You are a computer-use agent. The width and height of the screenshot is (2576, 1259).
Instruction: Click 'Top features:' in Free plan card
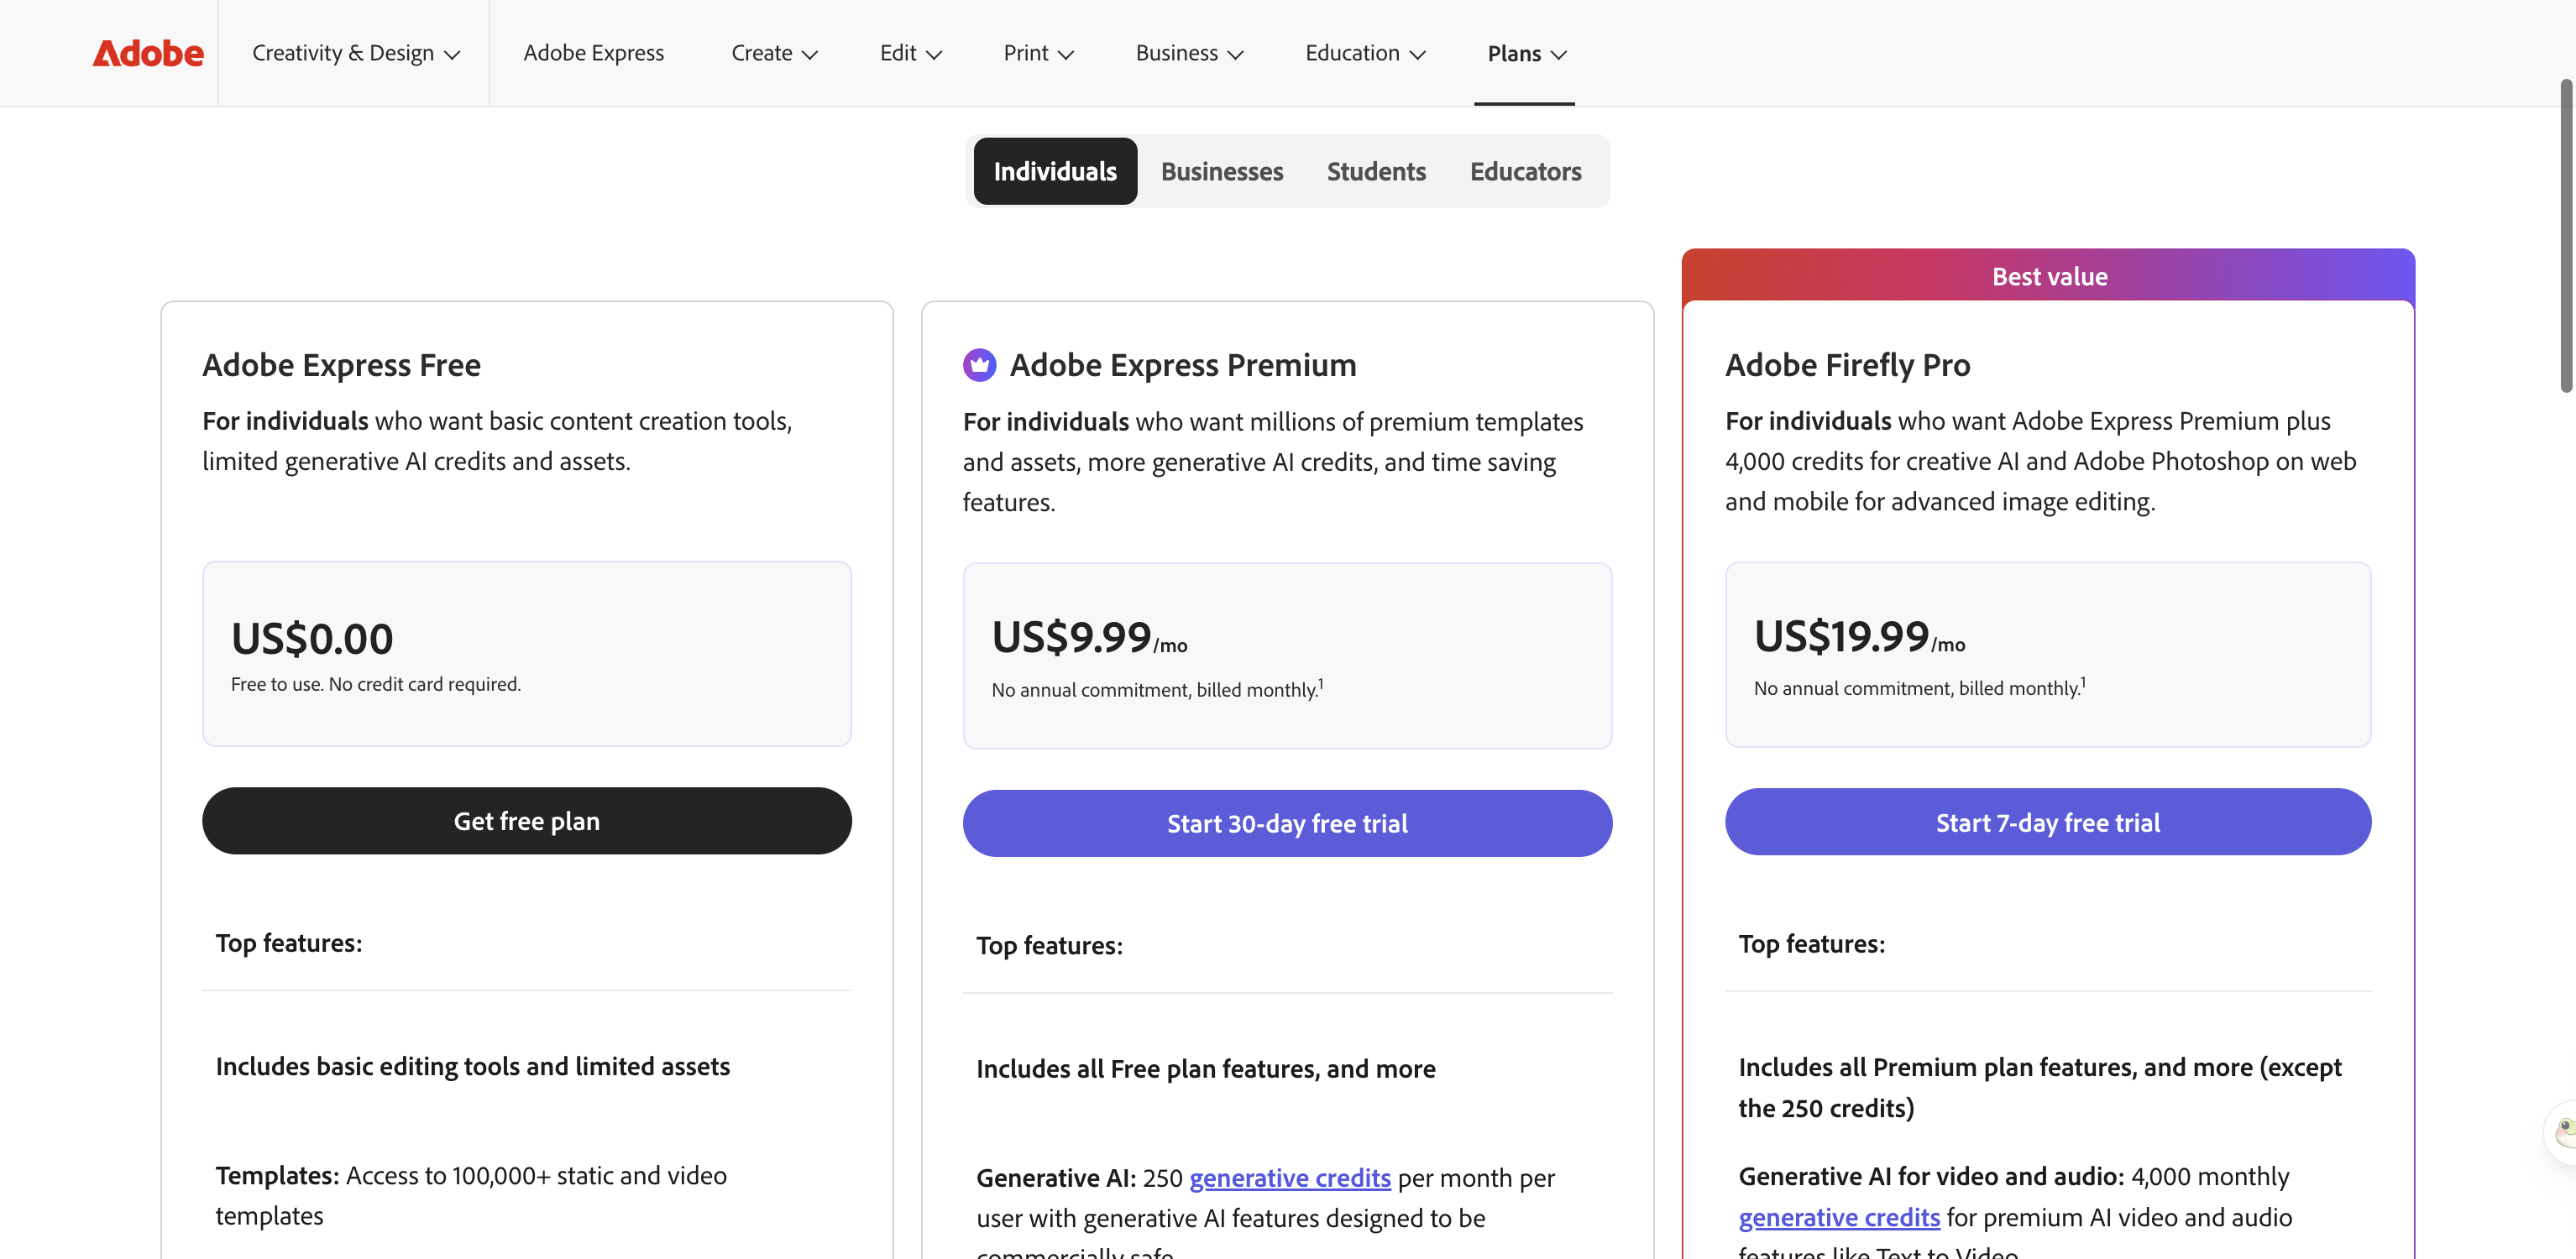[x=288, y=943]
